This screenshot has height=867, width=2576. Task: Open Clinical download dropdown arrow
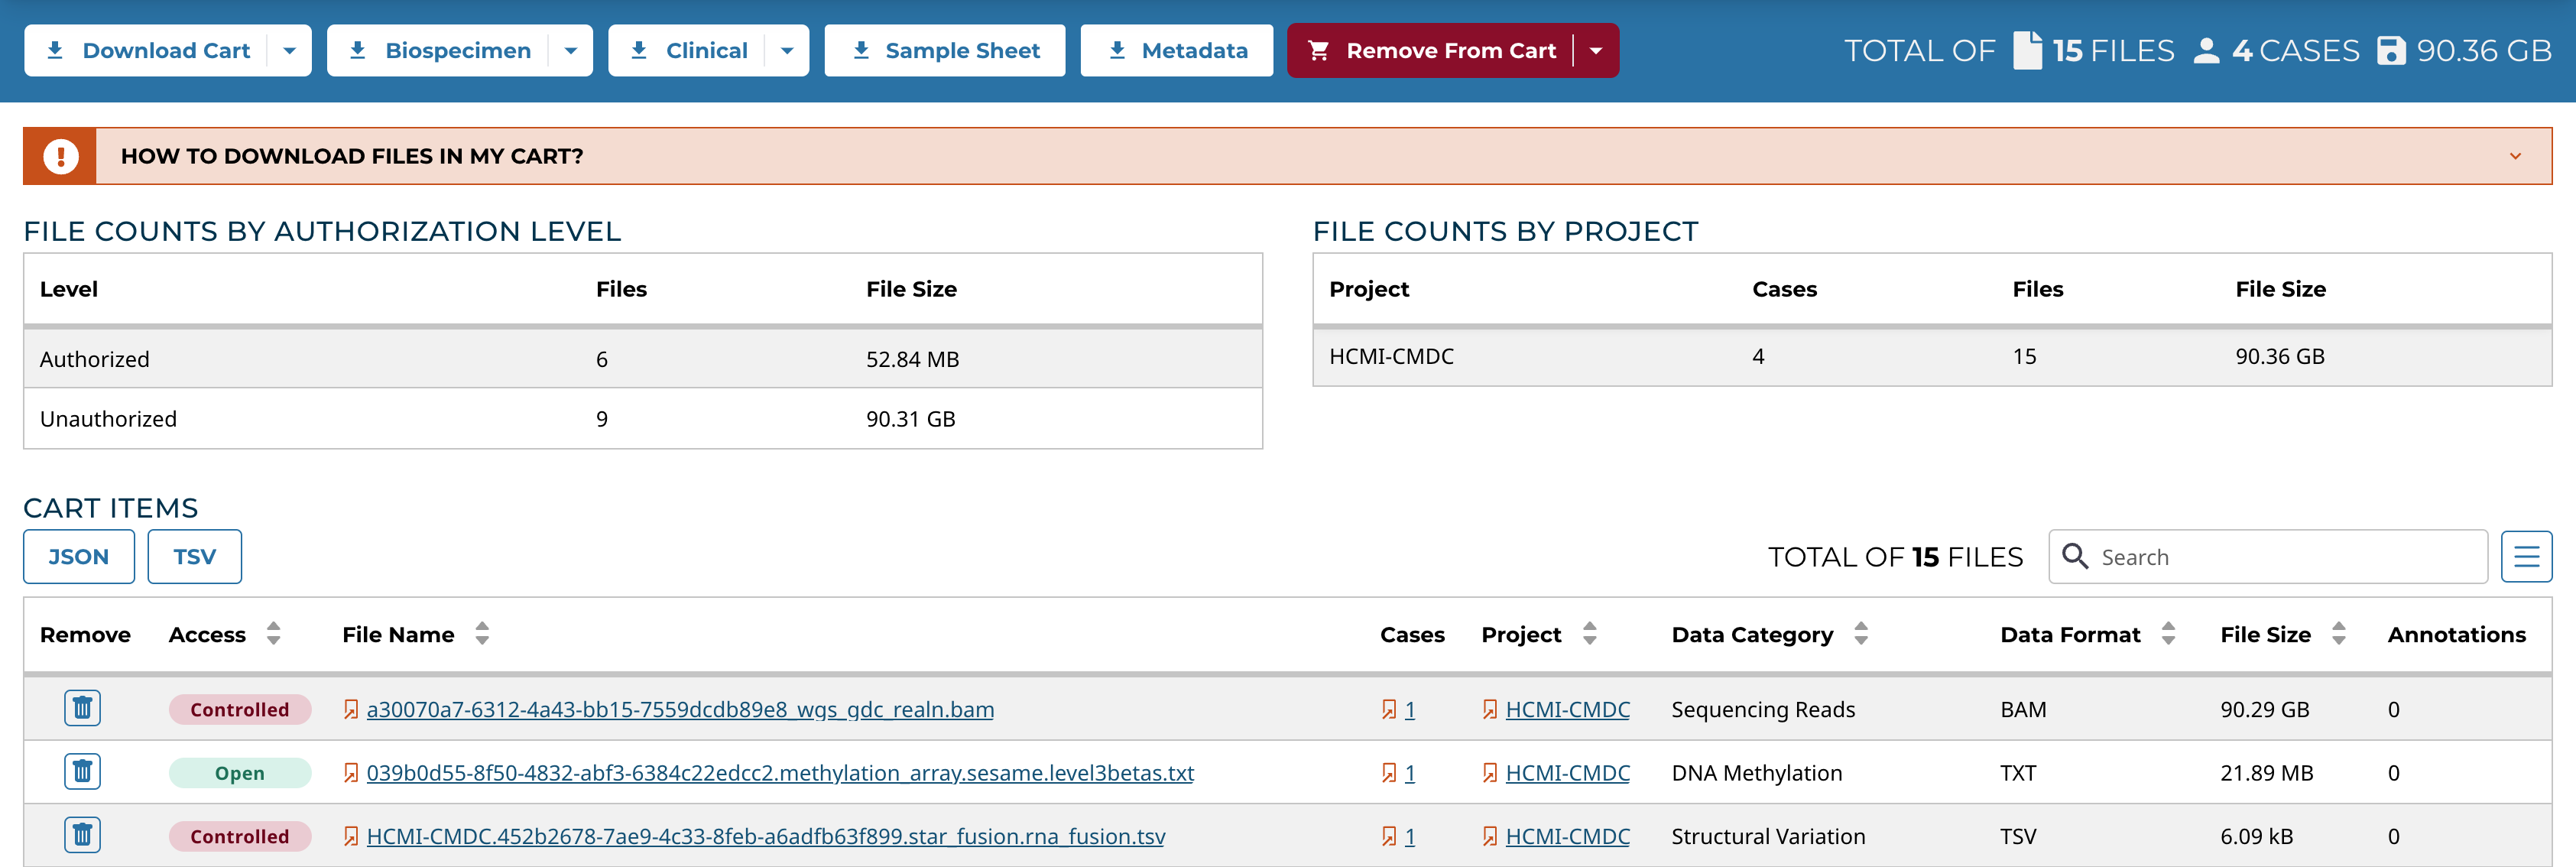point(787,51)
